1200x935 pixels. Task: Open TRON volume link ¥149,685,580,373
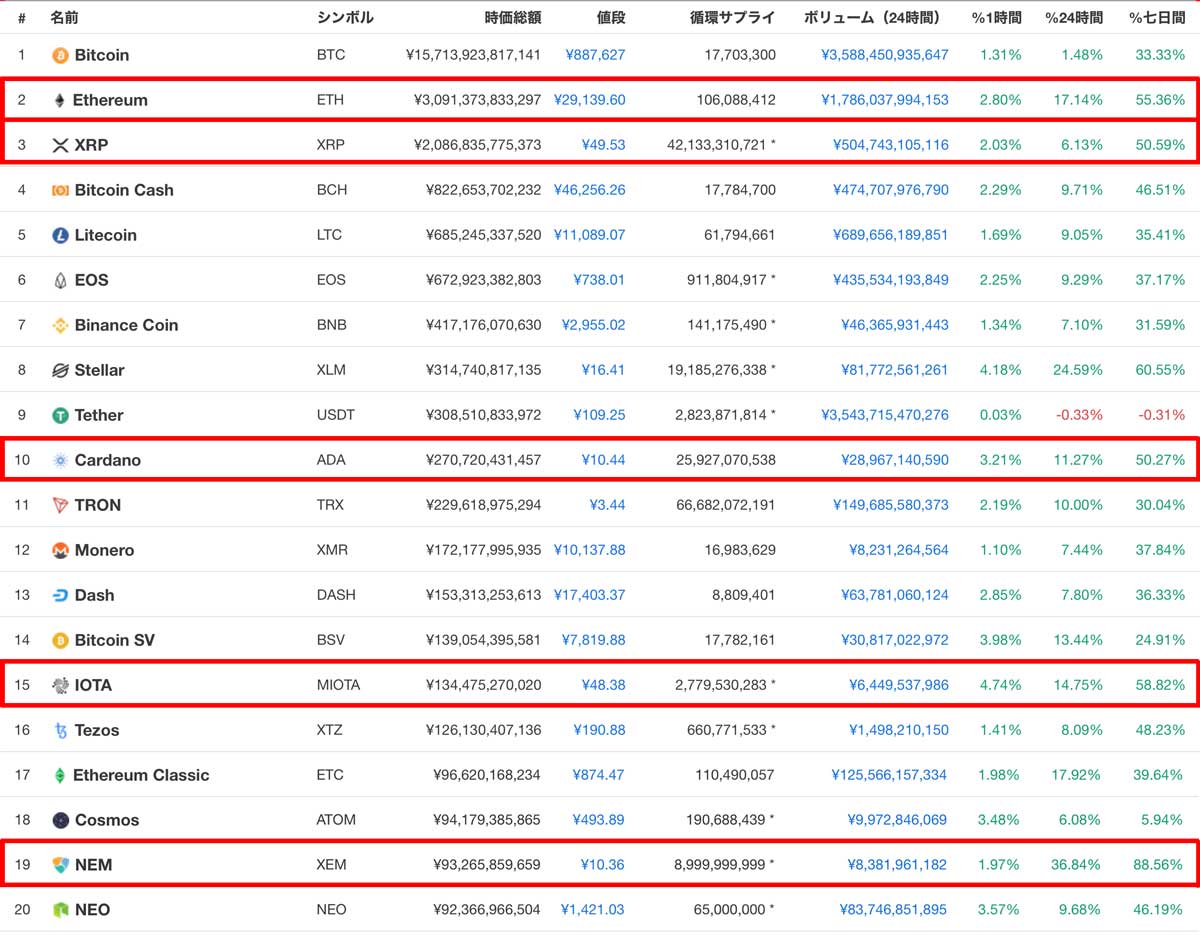click(x=891, y=505)
